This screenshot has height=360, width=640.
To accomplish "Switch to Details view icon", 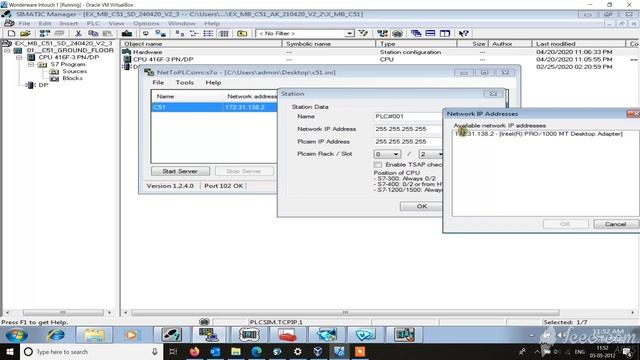I will tap(224, 33).
